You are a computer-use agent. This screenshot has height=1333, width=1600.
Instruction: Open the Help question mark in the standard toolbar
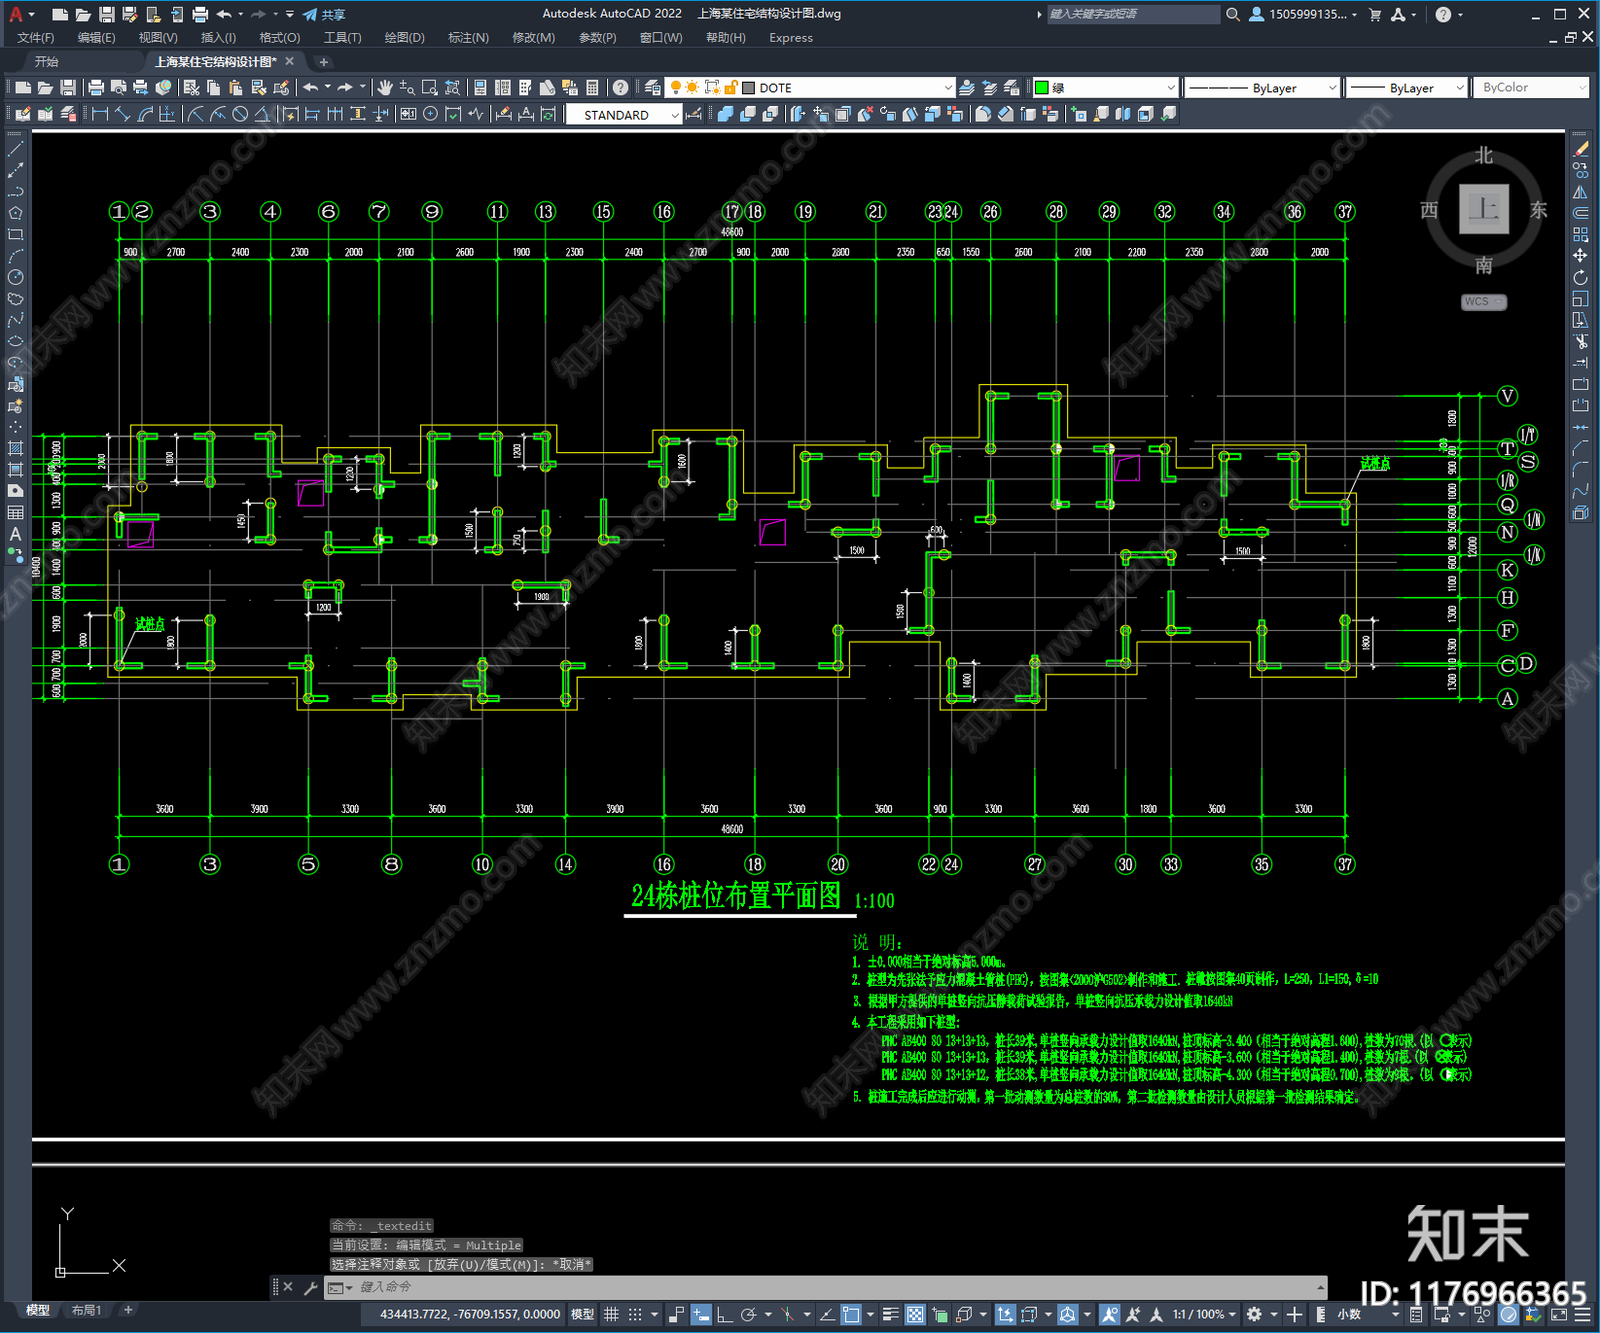click(620, 88)
